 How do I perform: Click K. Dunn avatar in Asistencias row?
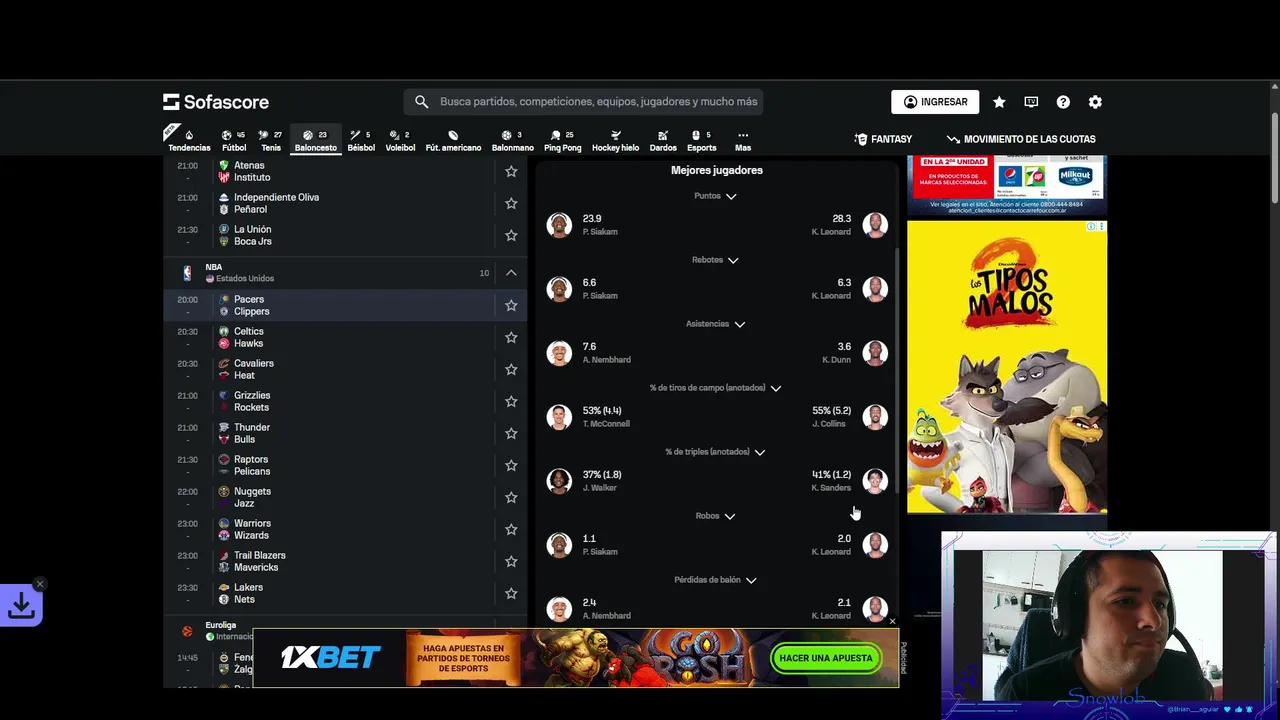tap(875, 353)
